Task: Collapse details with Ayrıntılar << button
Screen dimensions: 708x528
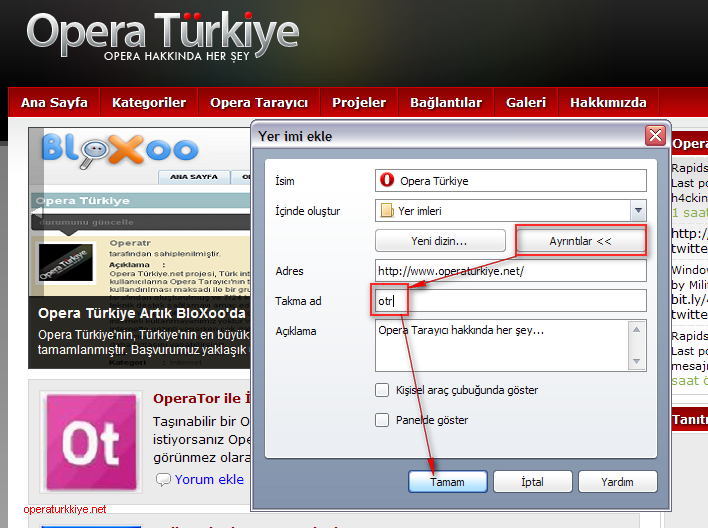Action: coord(580,241)
